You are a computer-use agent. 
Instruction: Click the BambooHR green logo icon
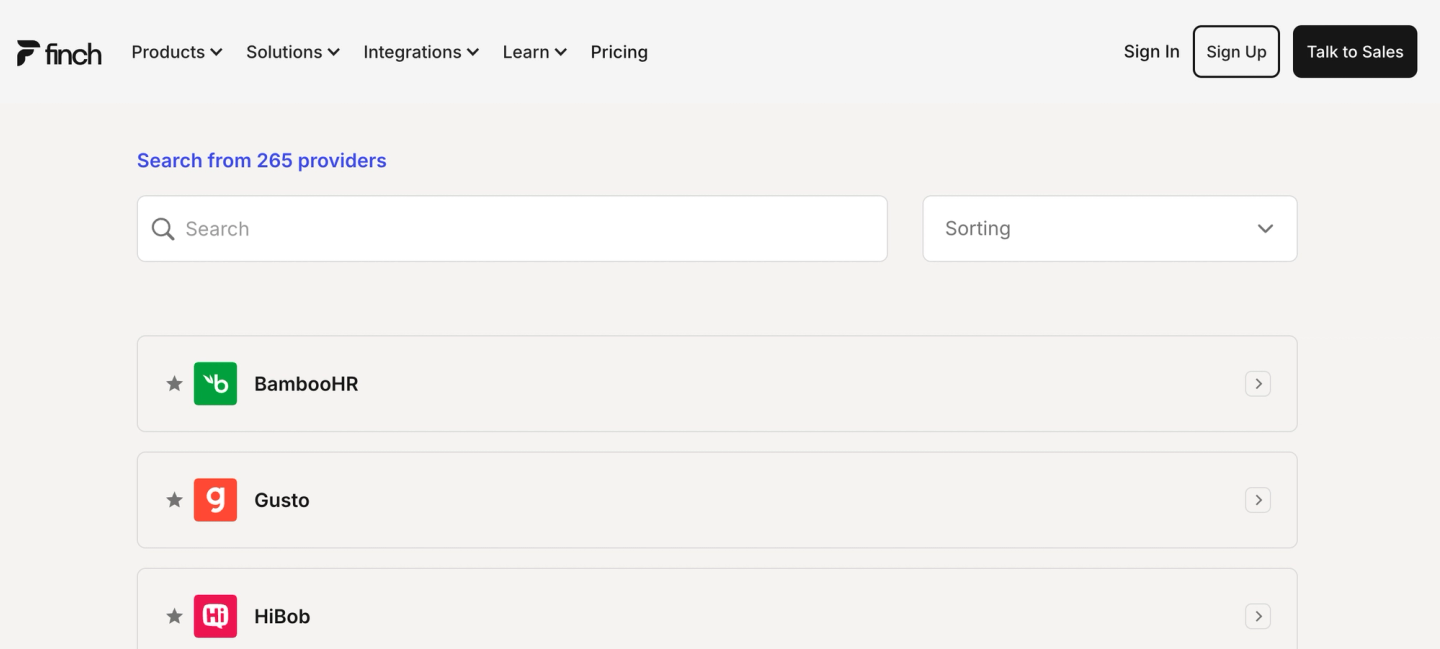point(215,384)
